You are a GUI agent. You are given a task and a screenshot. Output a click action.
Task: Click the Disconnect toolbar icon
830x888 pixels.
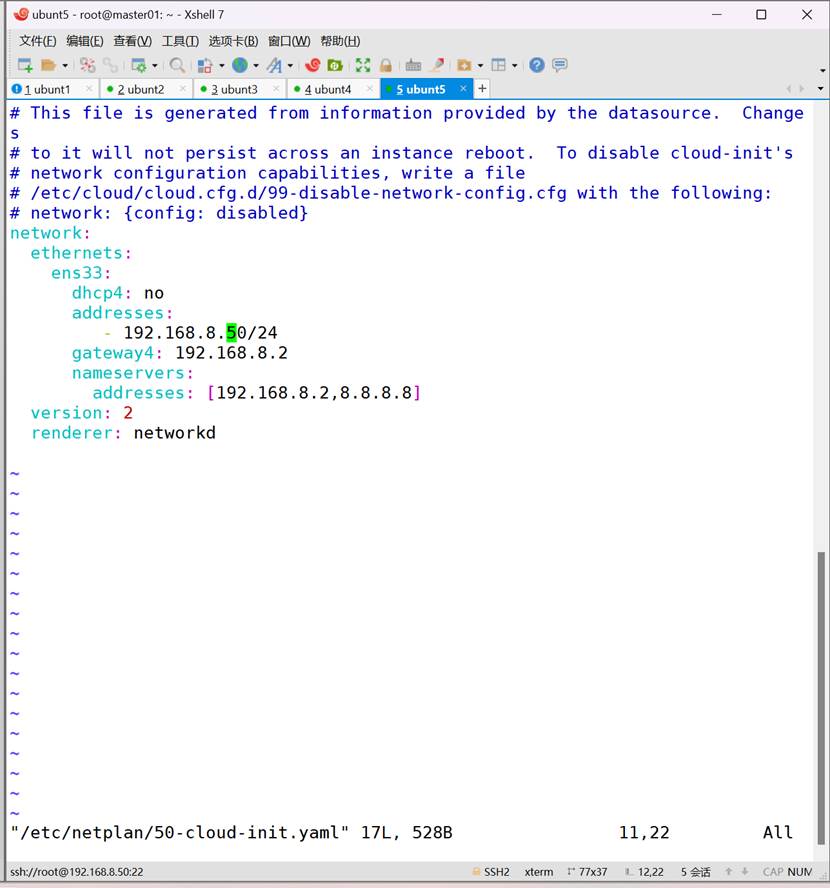pyautogui.click(x=87, y=65)
